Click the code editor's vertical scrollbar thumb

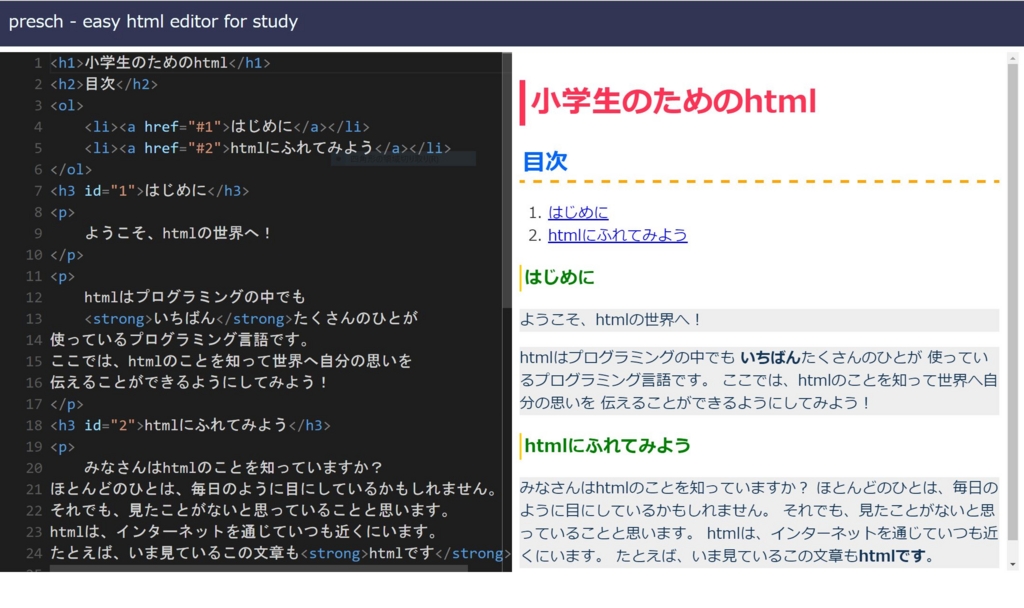coord(507,181)
